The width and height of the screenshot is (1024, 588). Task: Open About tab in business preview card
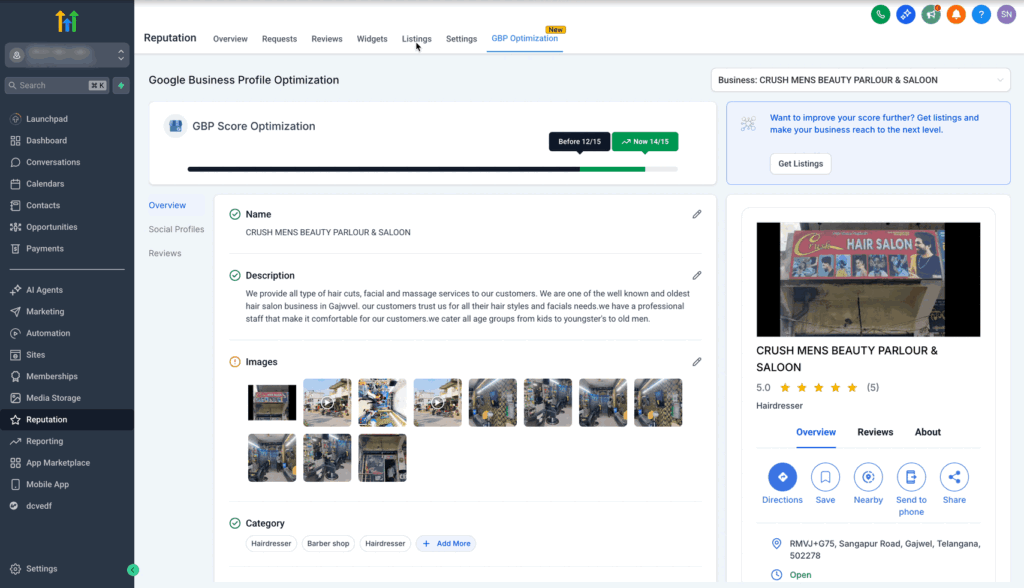click(927, 433)
